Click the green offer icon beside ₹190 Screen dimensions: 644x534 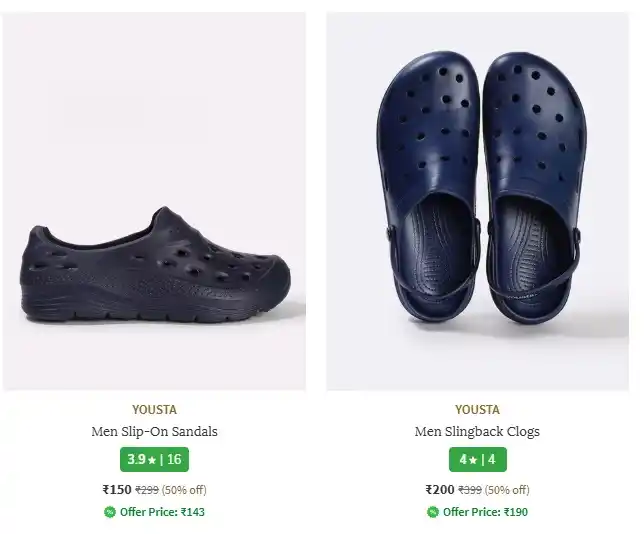coord(433,512)
